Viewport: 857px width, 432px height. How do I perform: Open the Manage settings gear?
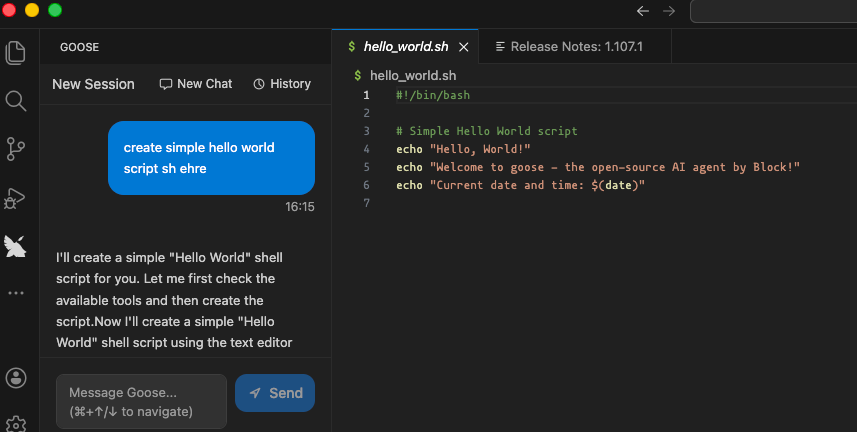tap(15, 423)
